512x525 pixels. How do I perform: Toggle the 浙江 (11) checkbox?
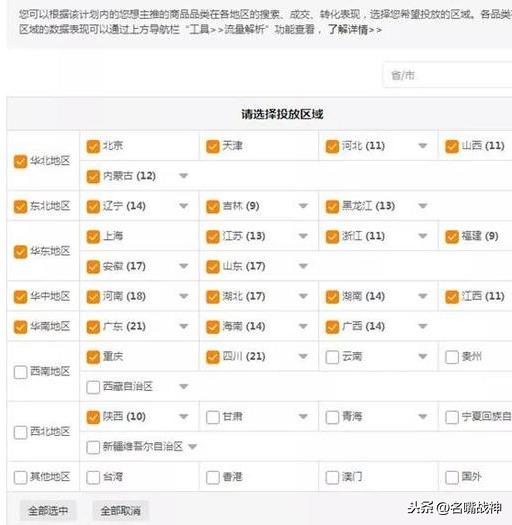(332, 237)
